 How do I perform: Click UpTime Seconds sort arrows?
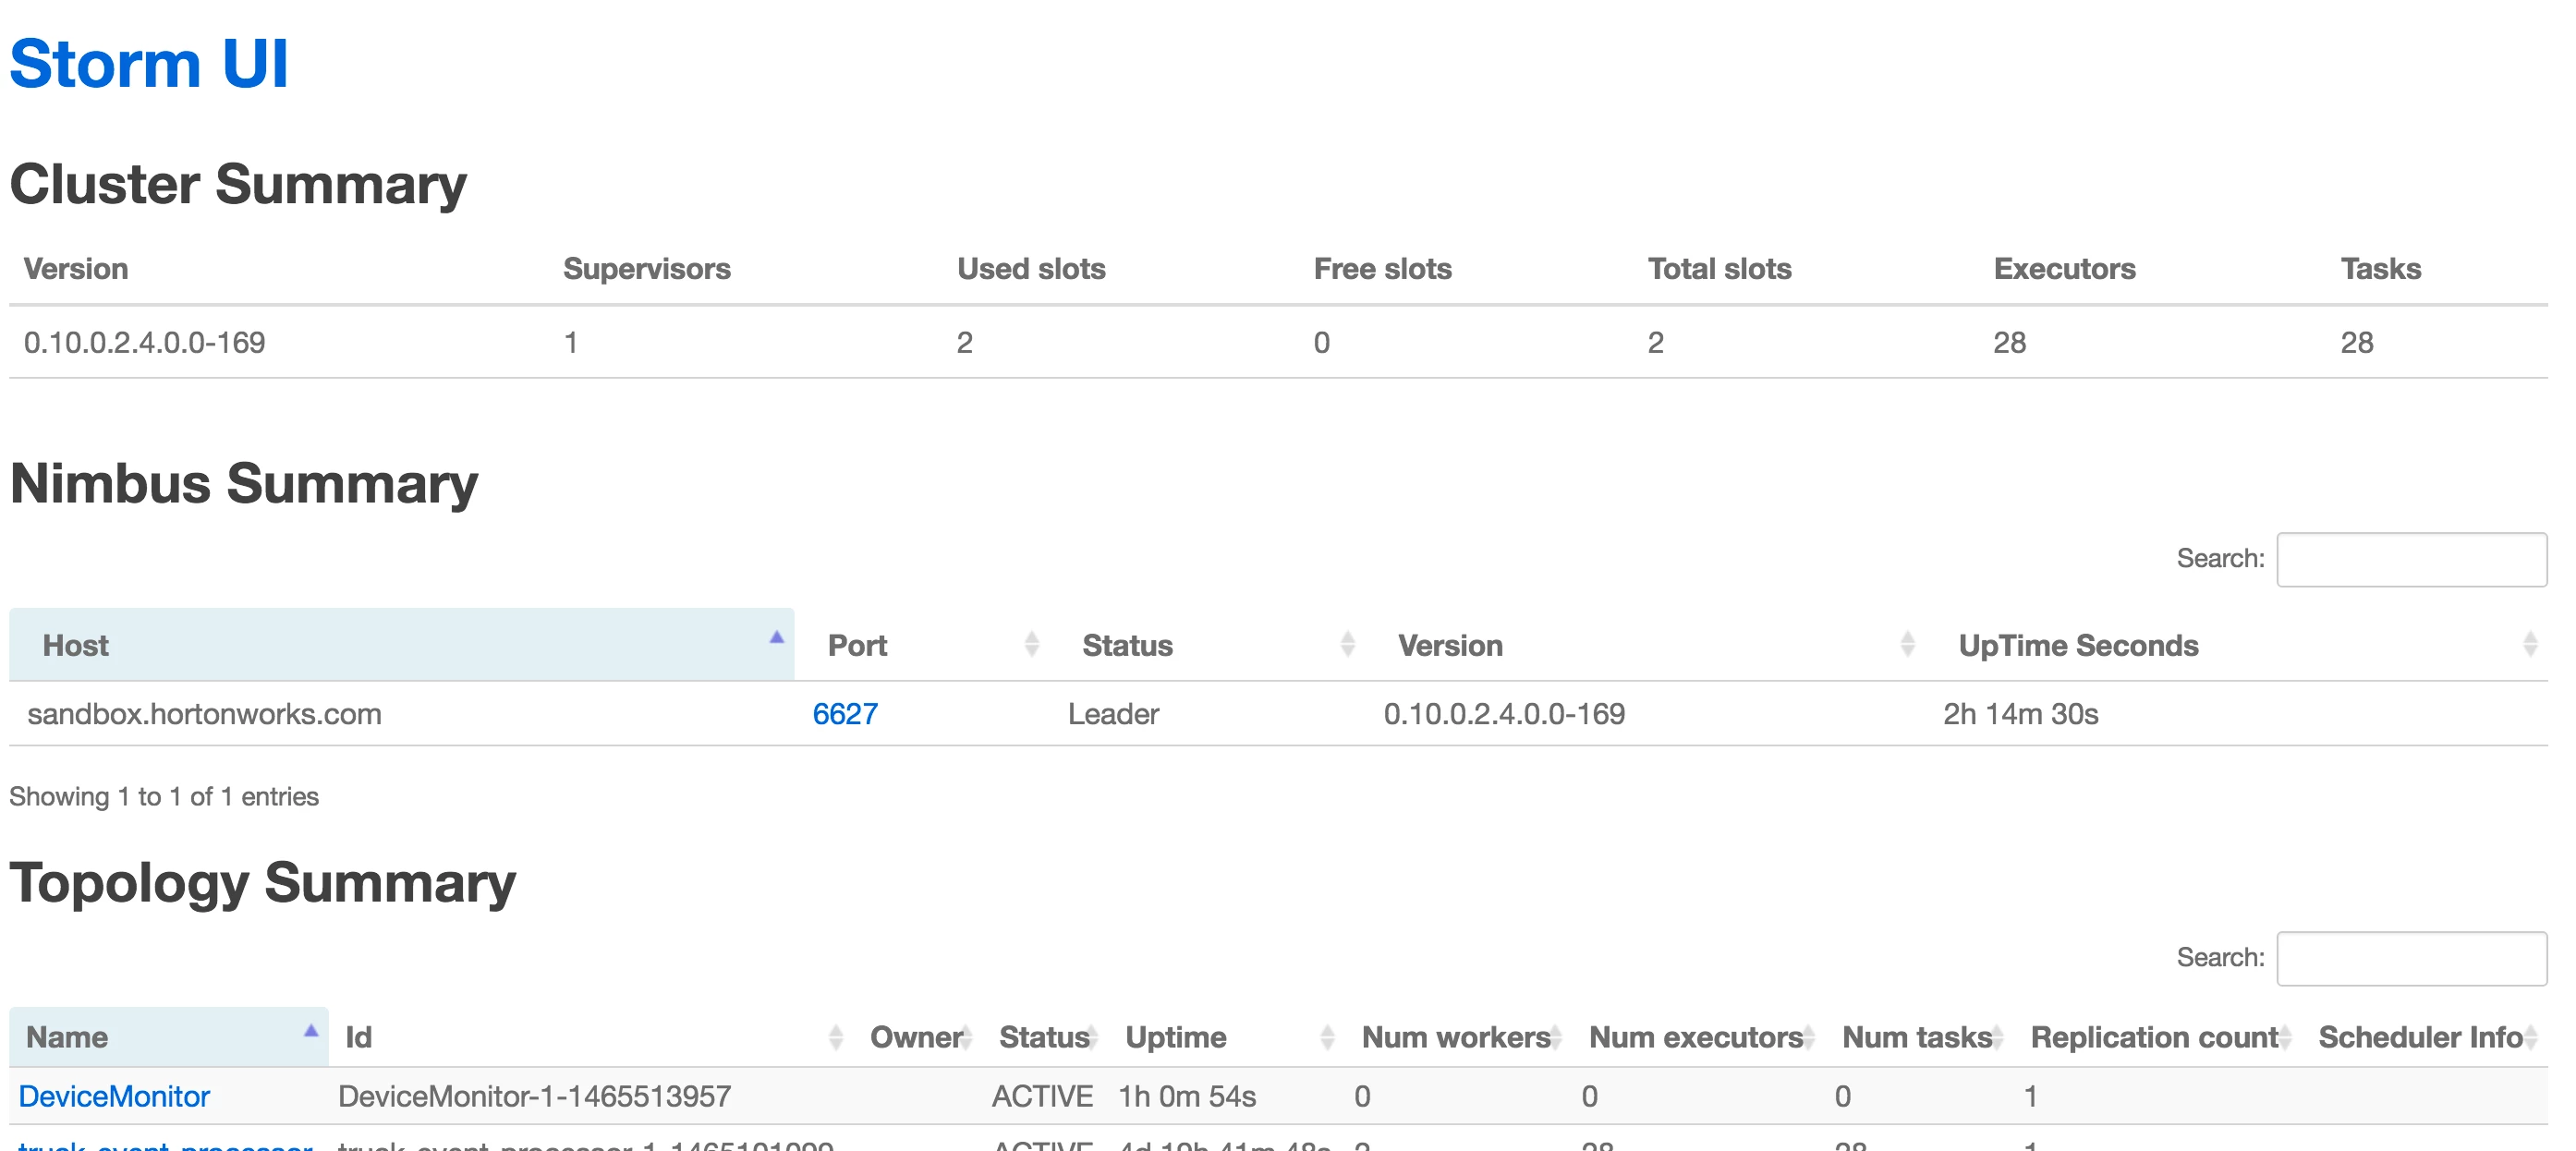click(2530, 644)
